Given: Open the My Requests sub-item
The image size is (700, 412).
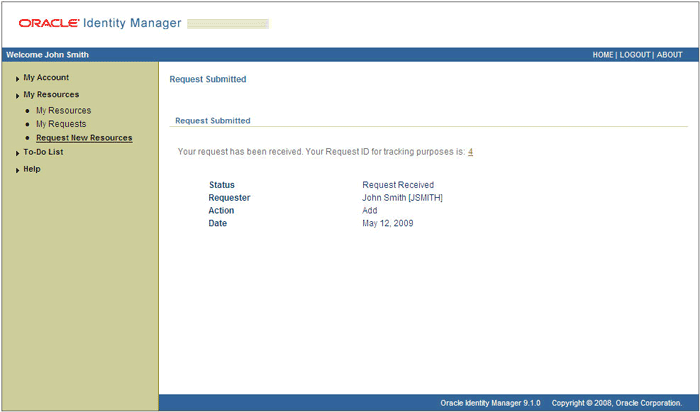Looking at the screenshot, I should [x=61, y=124].
